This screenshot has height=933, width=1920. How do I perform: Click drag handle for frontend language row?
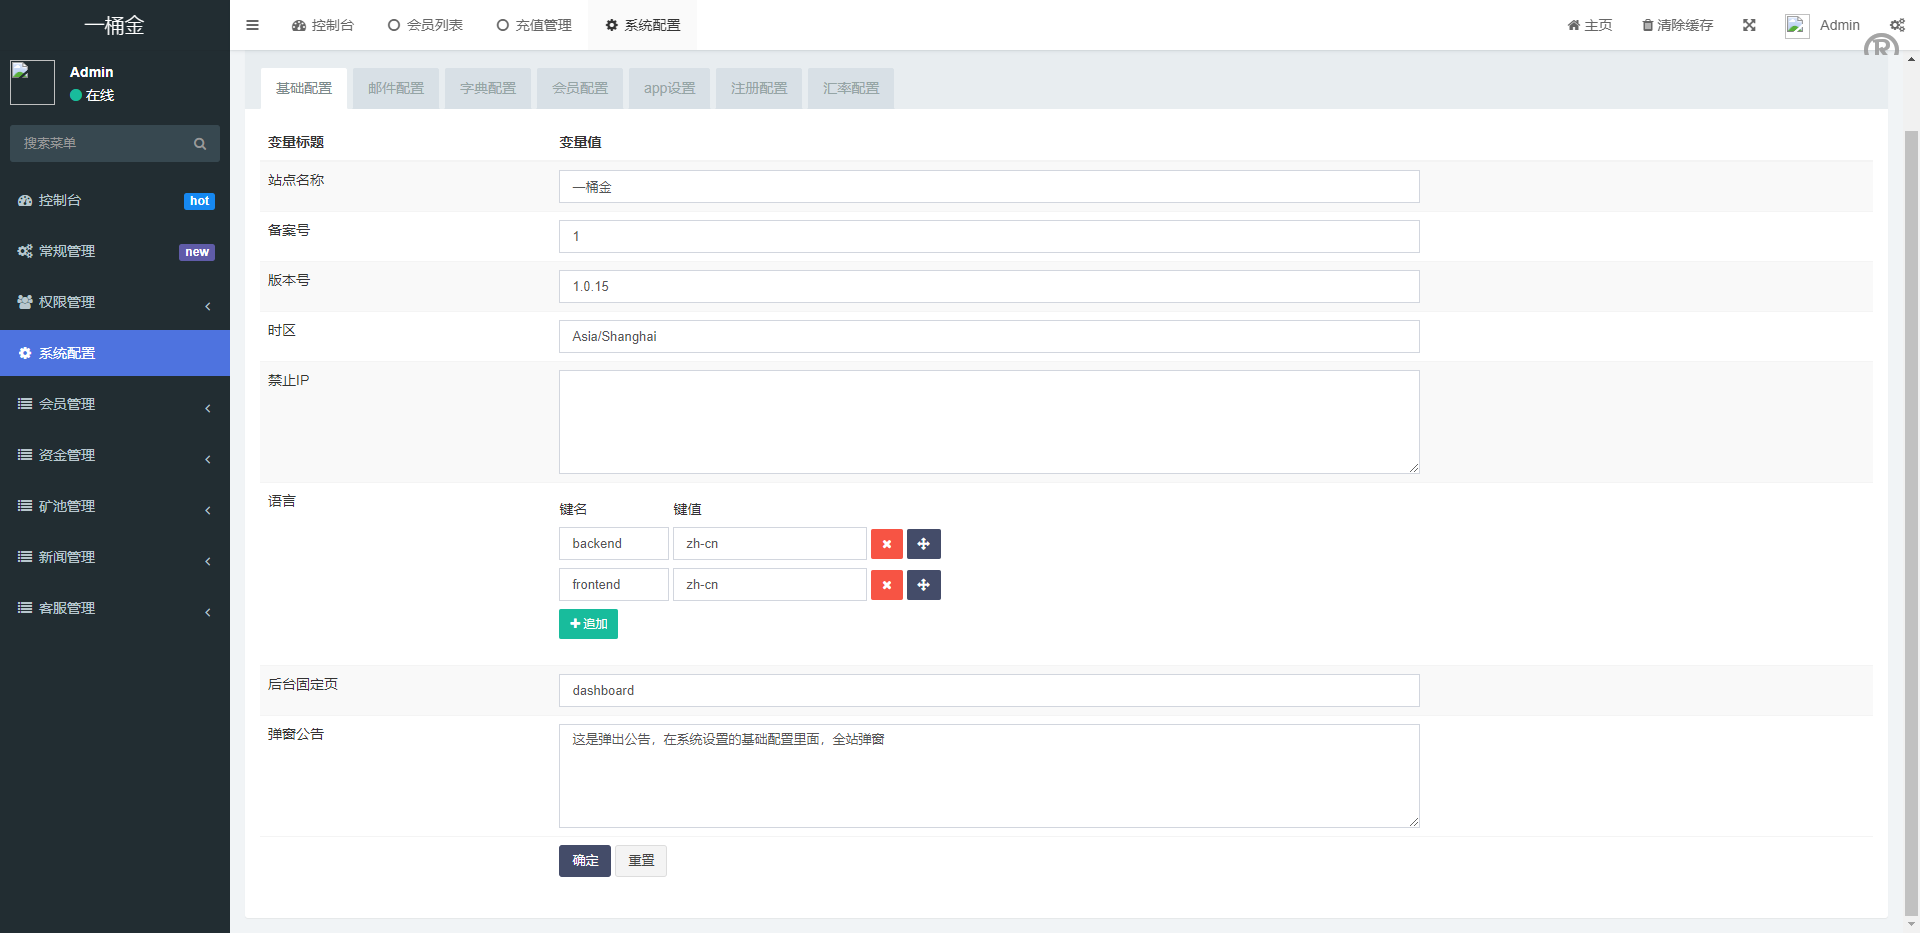923,585
